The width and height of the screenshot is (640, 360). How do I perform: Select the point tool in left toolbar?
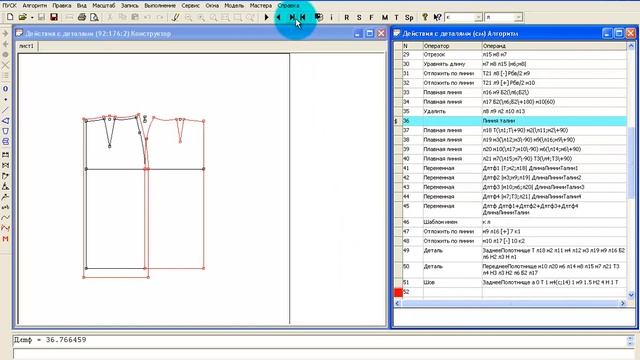pos(5,99)
